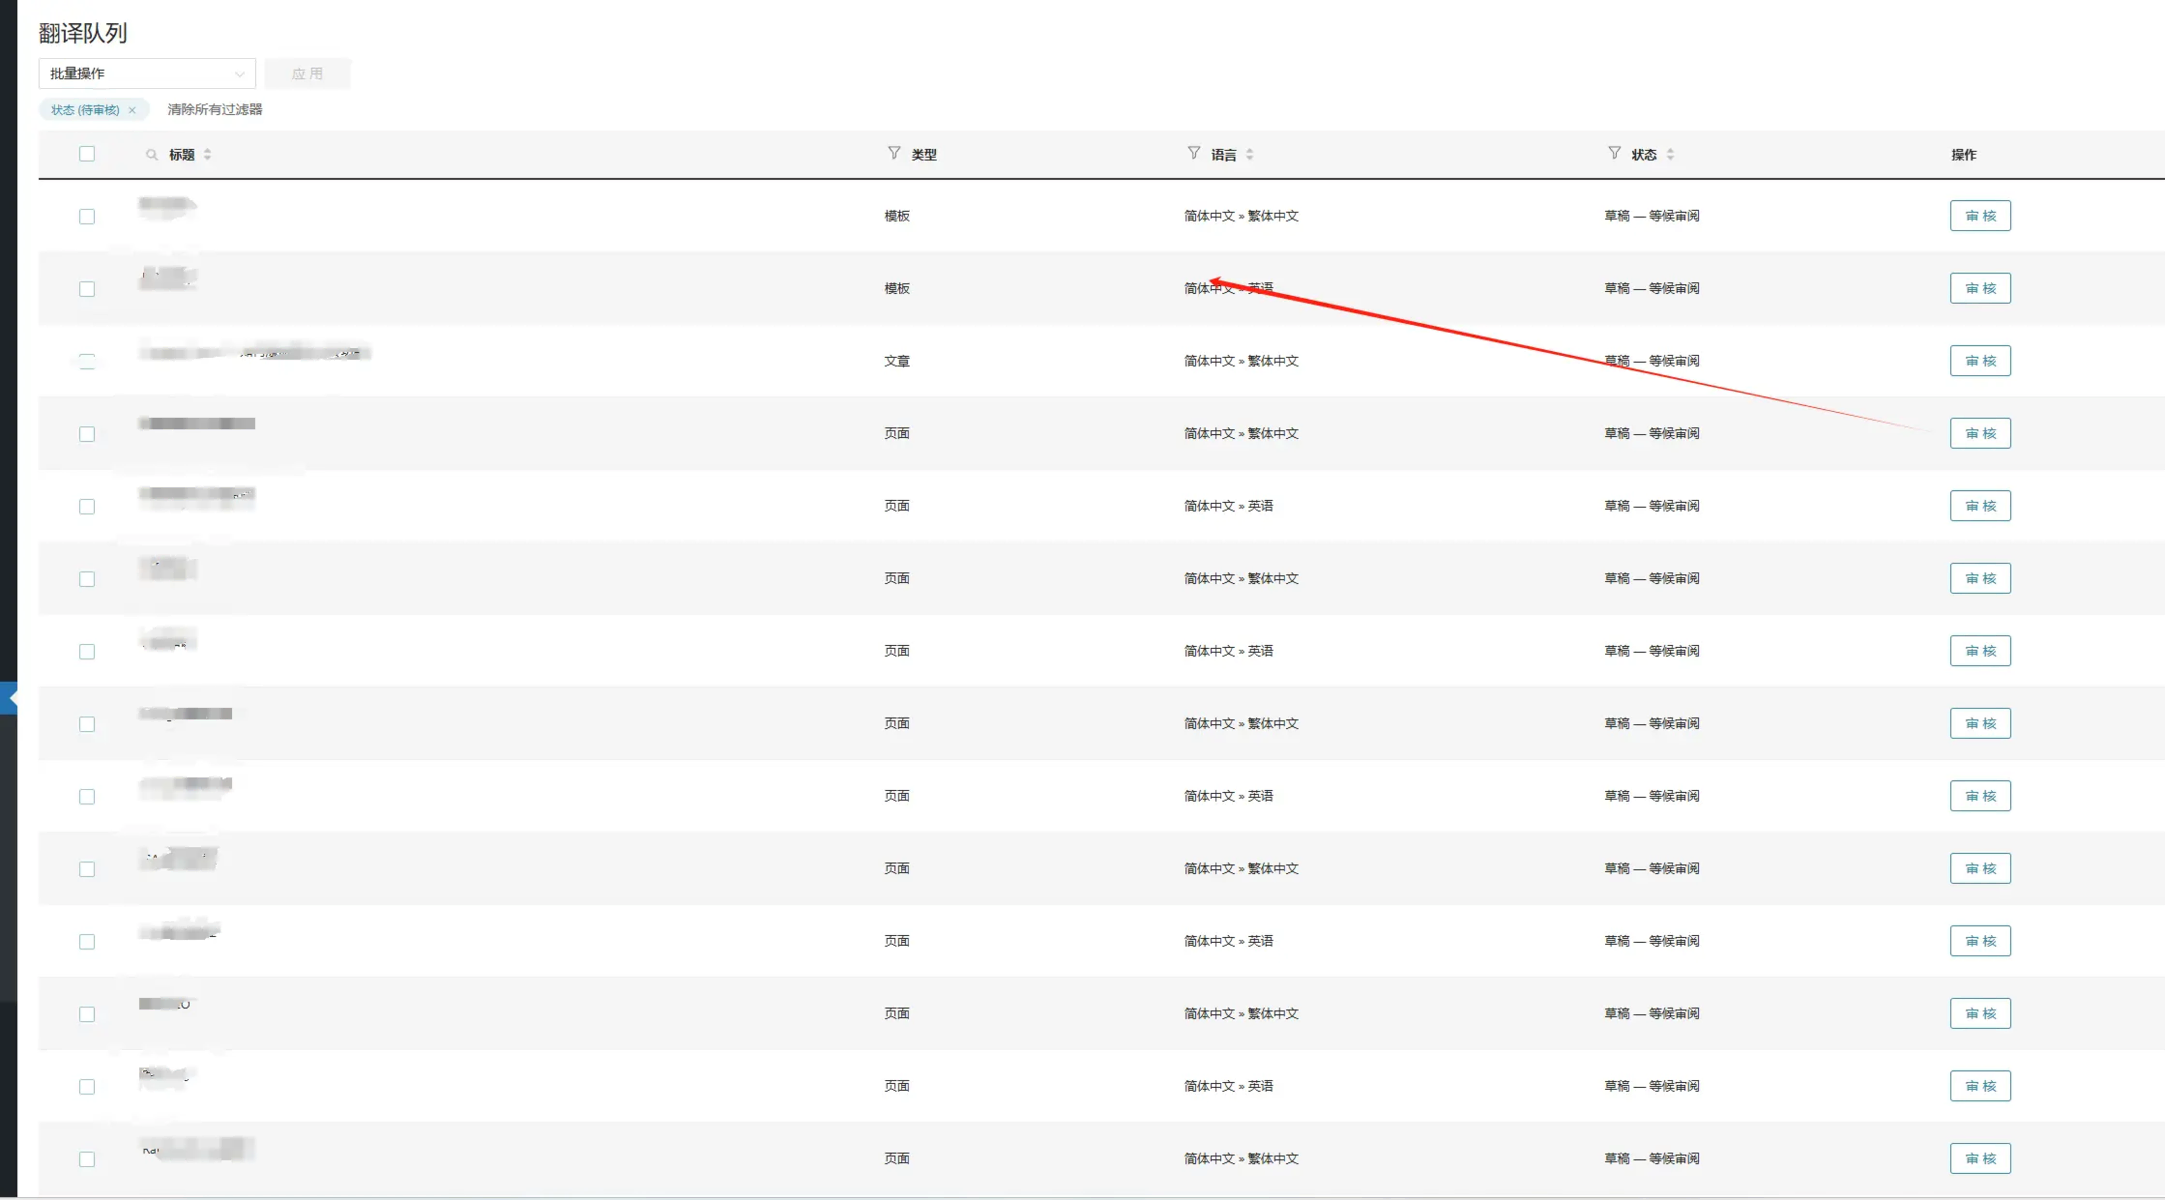
Task: Click the 语言 column header label
Action: (x=1224, y=155)
